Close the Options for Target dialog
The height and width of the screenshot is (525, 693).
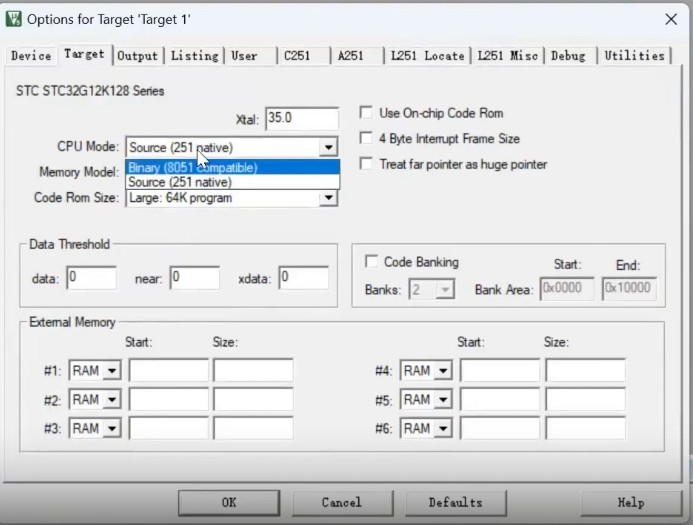(x=670, y=19)
